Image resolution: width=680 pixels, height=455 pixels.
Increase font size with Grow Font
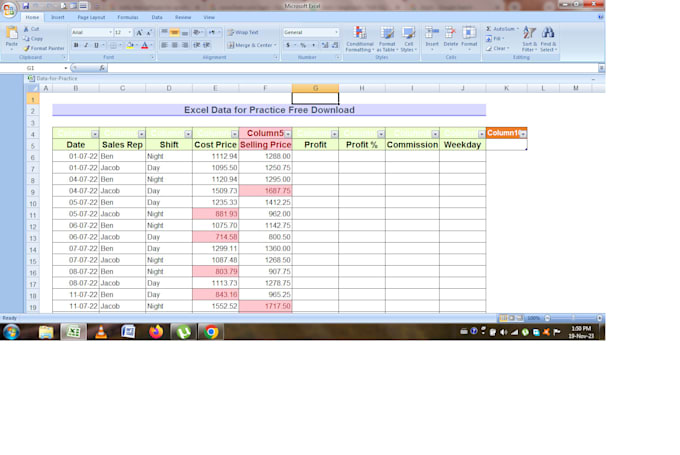[x=139, y=33]
